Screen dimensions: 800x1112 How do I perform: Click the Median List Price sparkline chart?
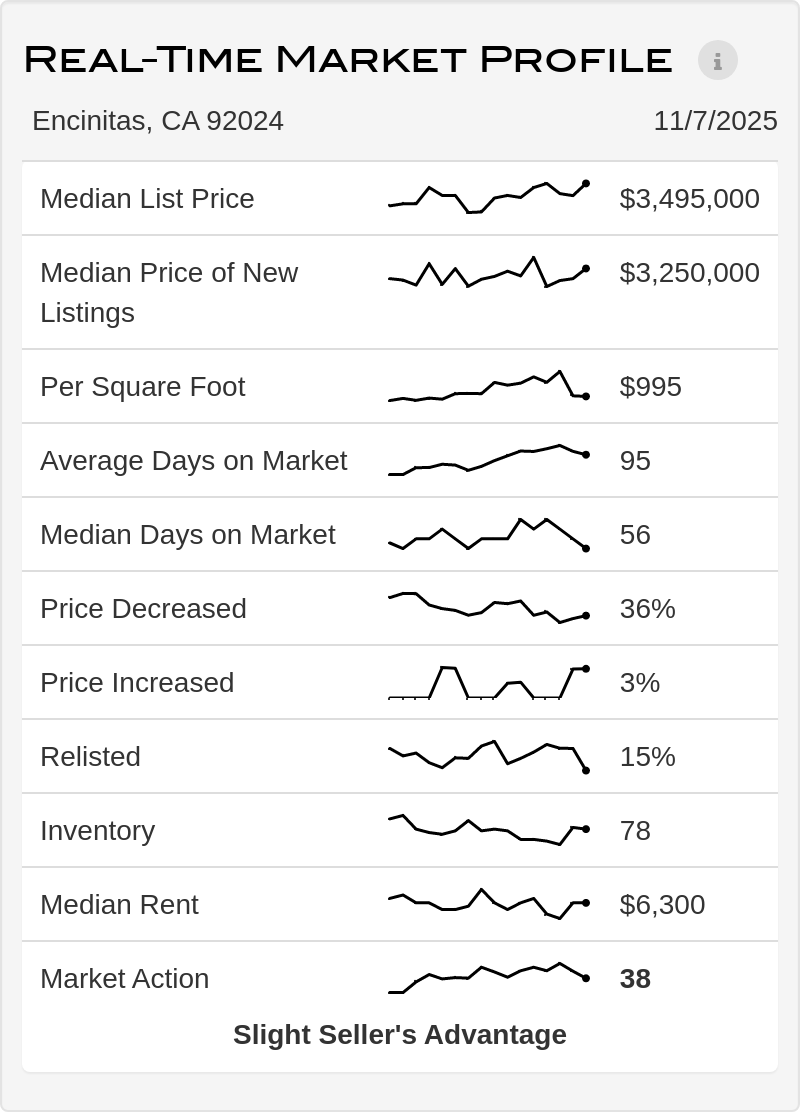[x=488, y=198]
